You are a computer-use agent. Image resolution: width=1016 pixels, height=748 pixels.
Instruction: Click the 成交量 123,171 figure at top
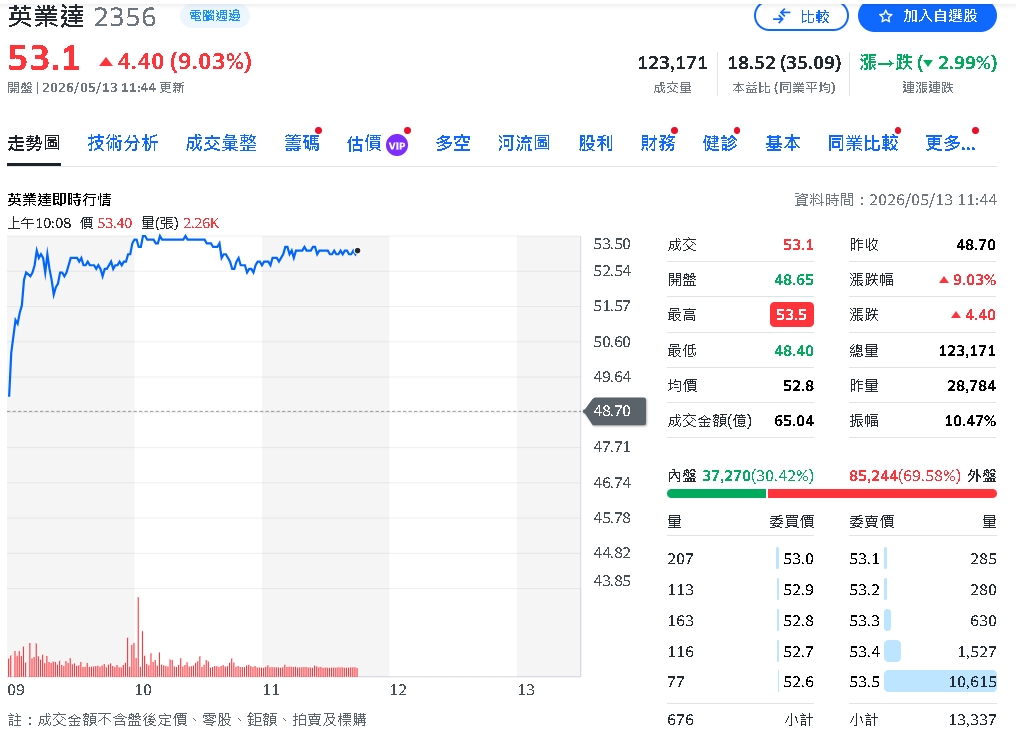[x=672, y=63]
